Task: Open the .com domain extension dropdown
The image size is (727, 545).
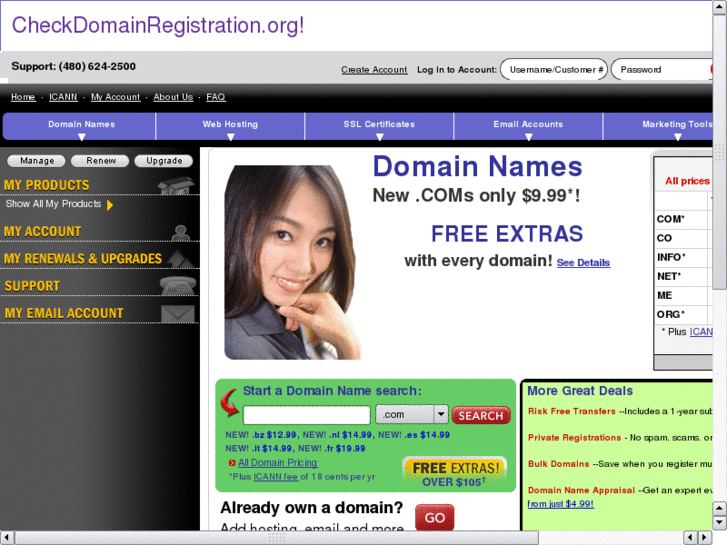Action: (x=412, y=414)
